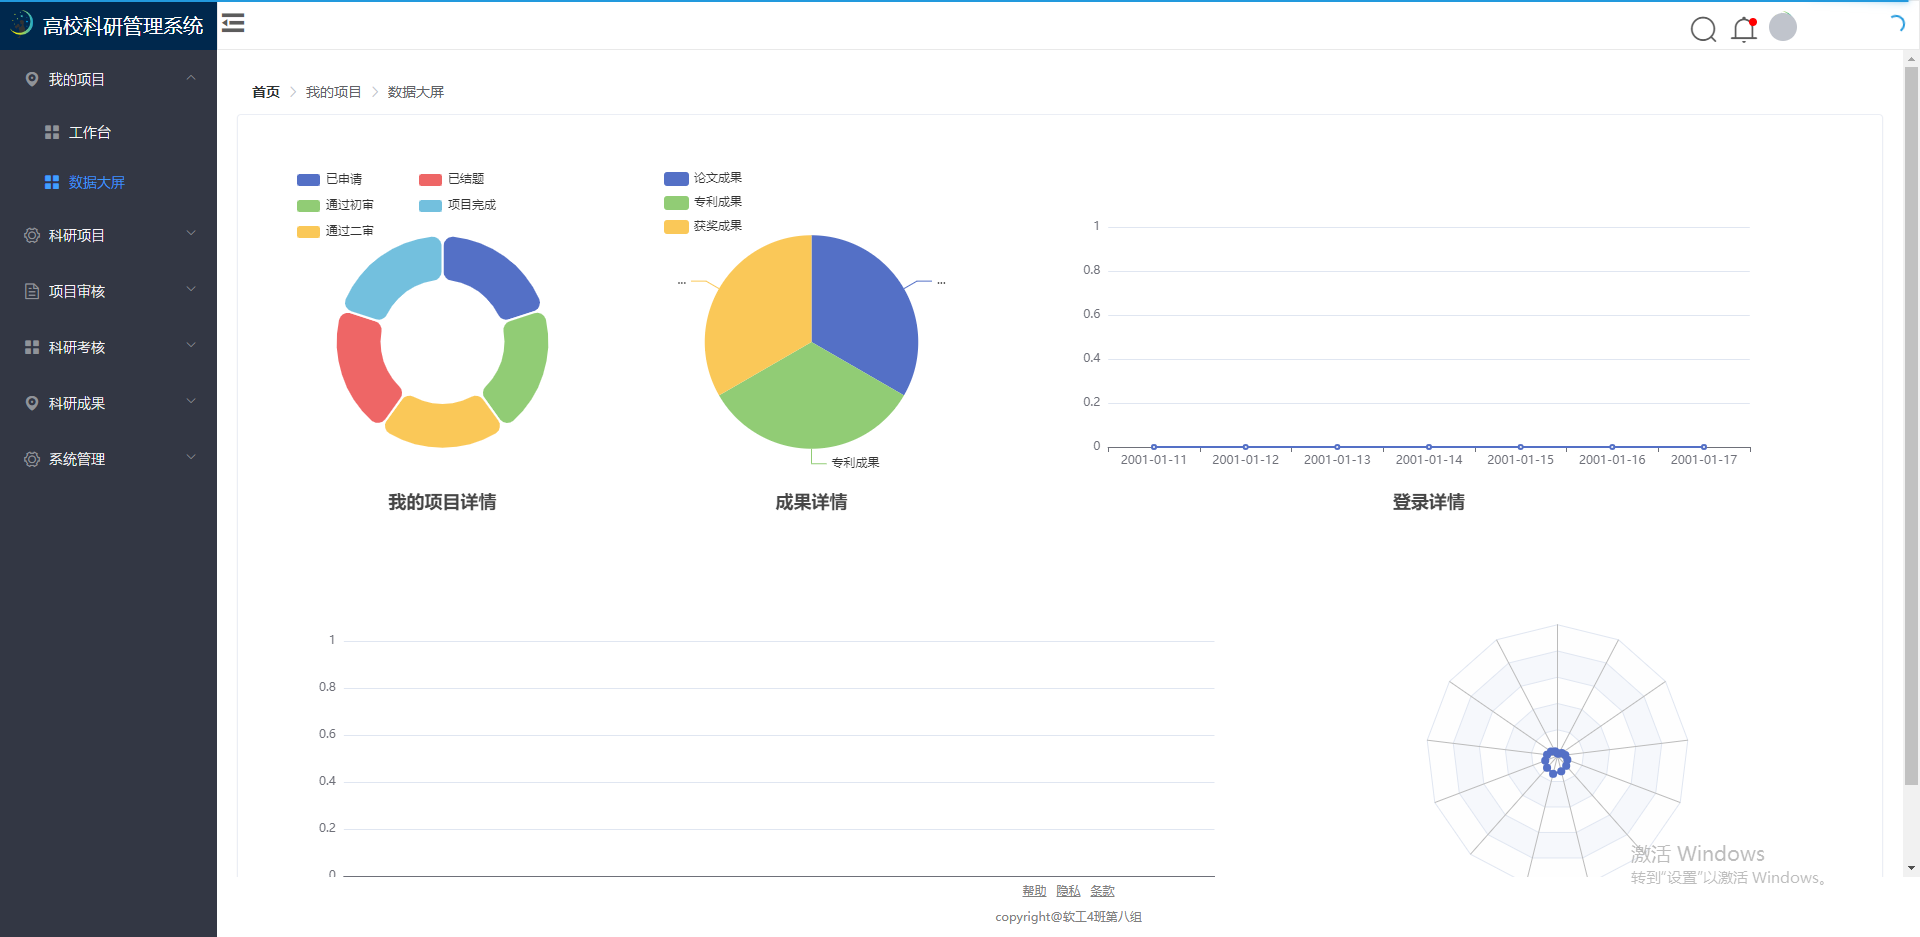Click the 科研考核 grid icon
The height and width of the screenshot is (937, 1920).
[x=32, y=347]
